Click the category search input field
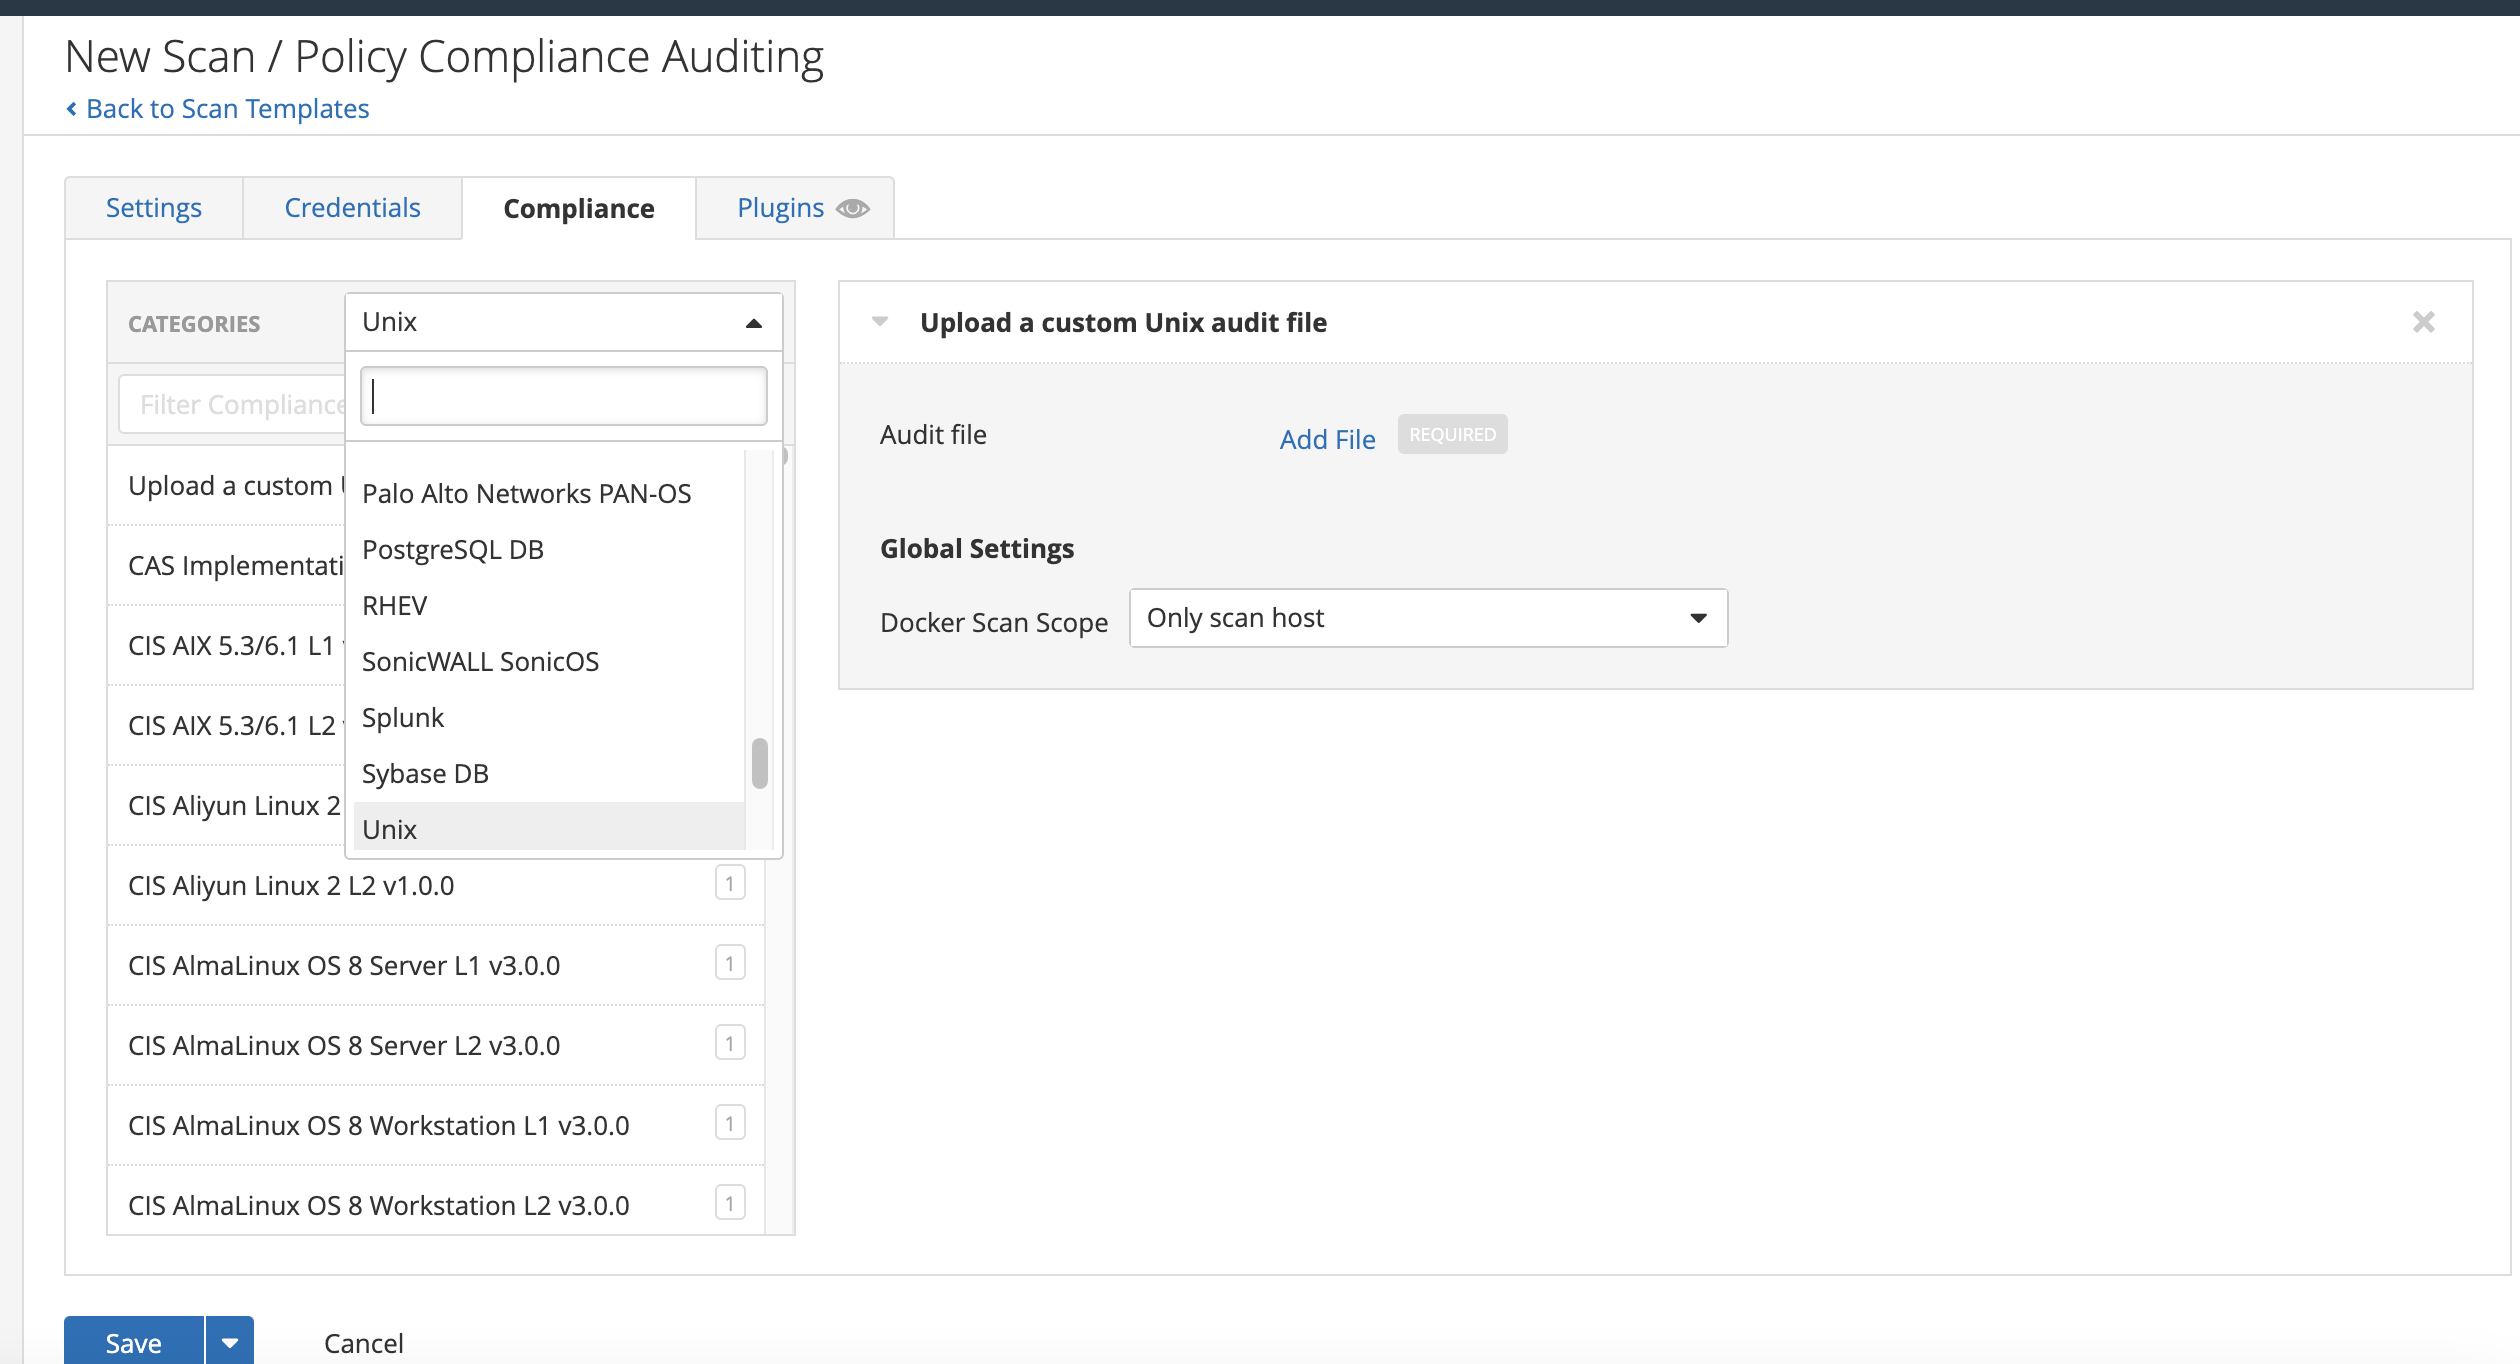This screenshot has height=1364, width=2520. pos(563,396)
